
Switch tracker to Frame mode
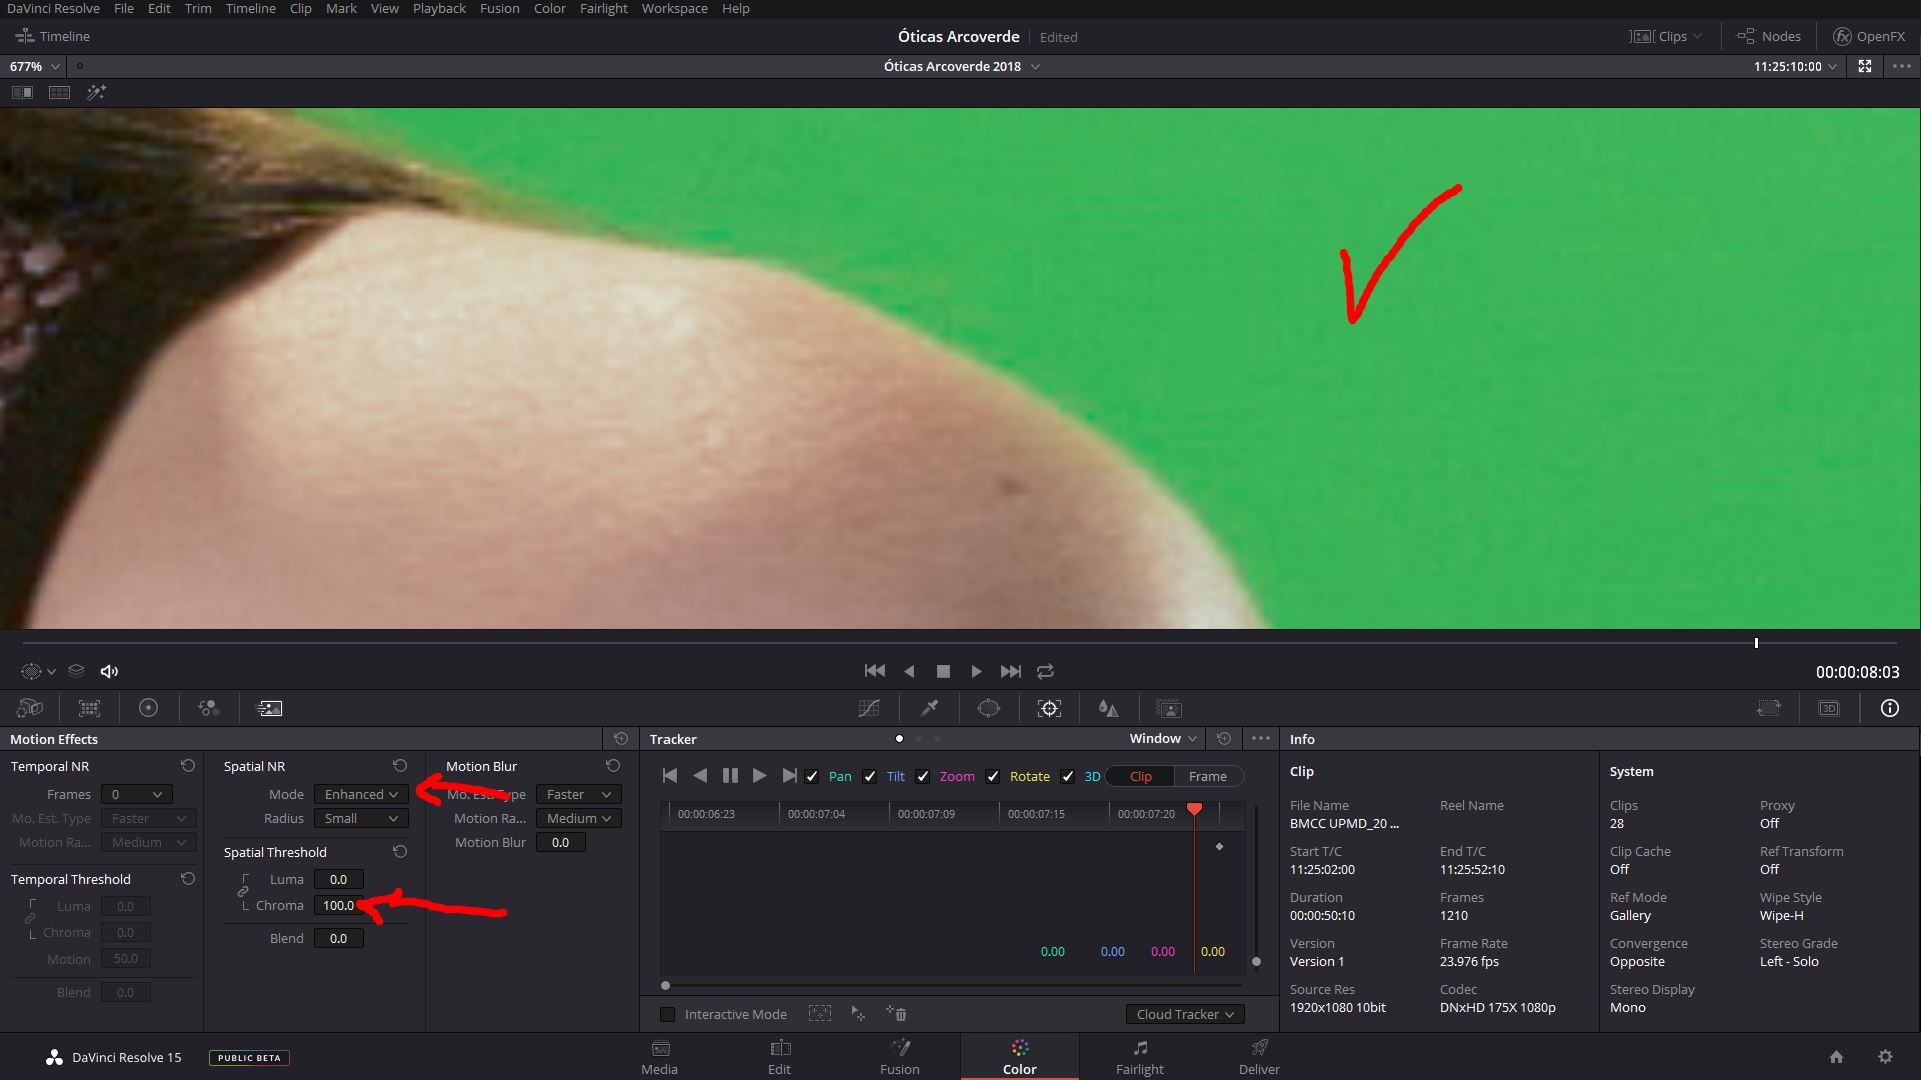coord(1208,776)
